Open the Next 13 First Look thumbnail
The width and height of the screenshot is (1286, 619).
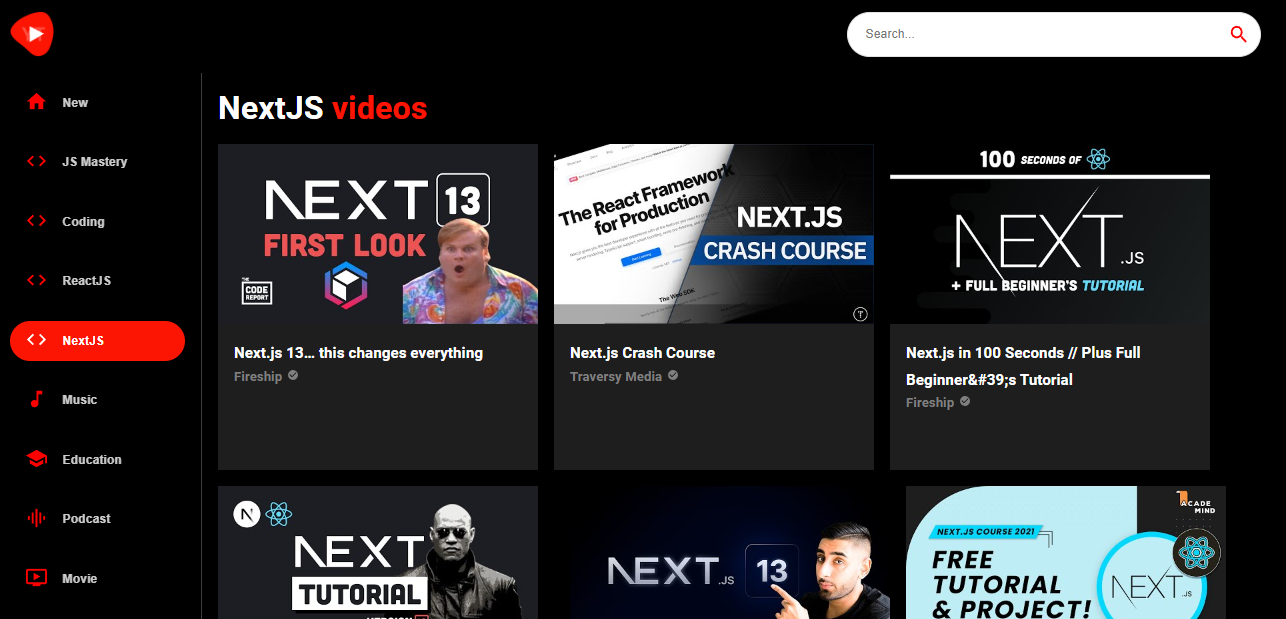pos(378,234)
